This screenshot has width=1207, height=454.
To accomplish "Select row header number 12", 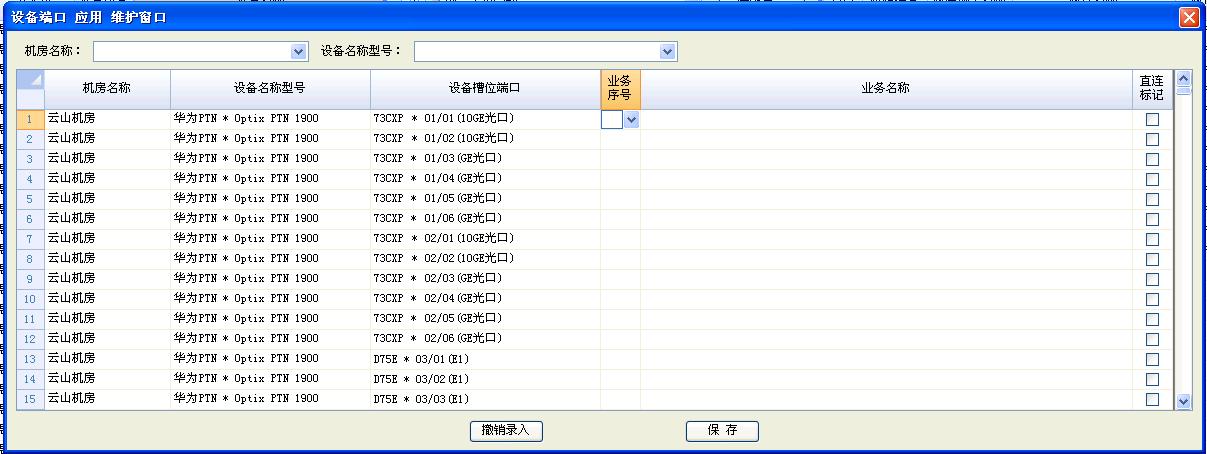I will click(30, 339).
